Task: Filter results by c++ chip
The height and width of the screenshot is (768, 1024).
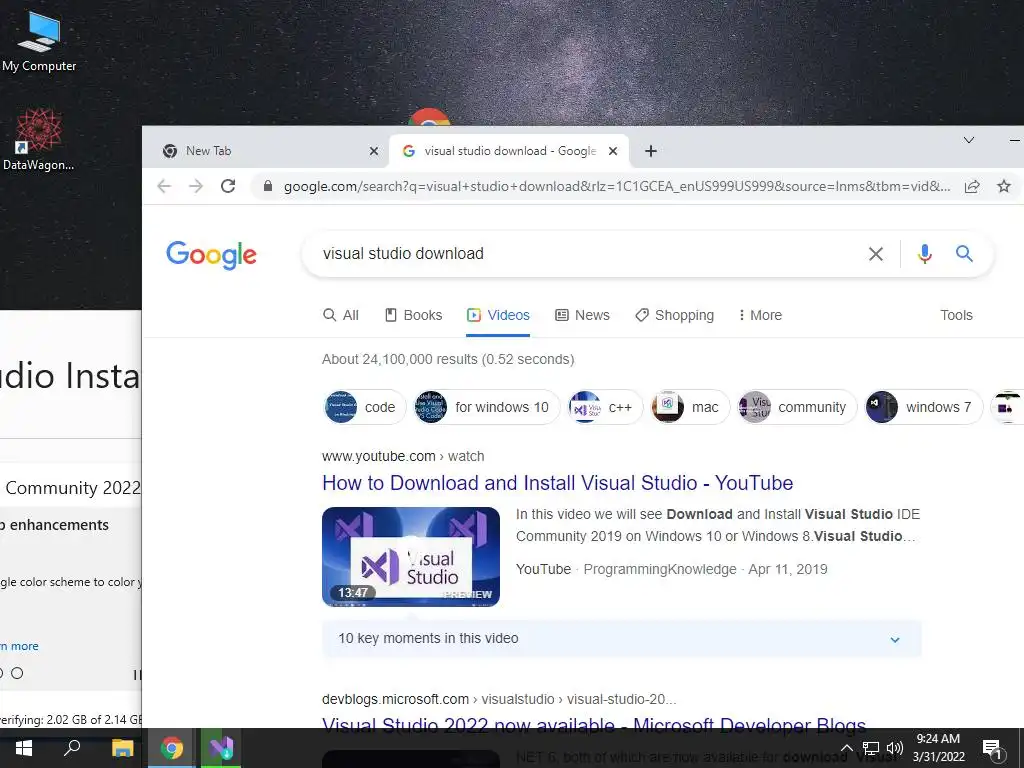Action: coord(604,407)
